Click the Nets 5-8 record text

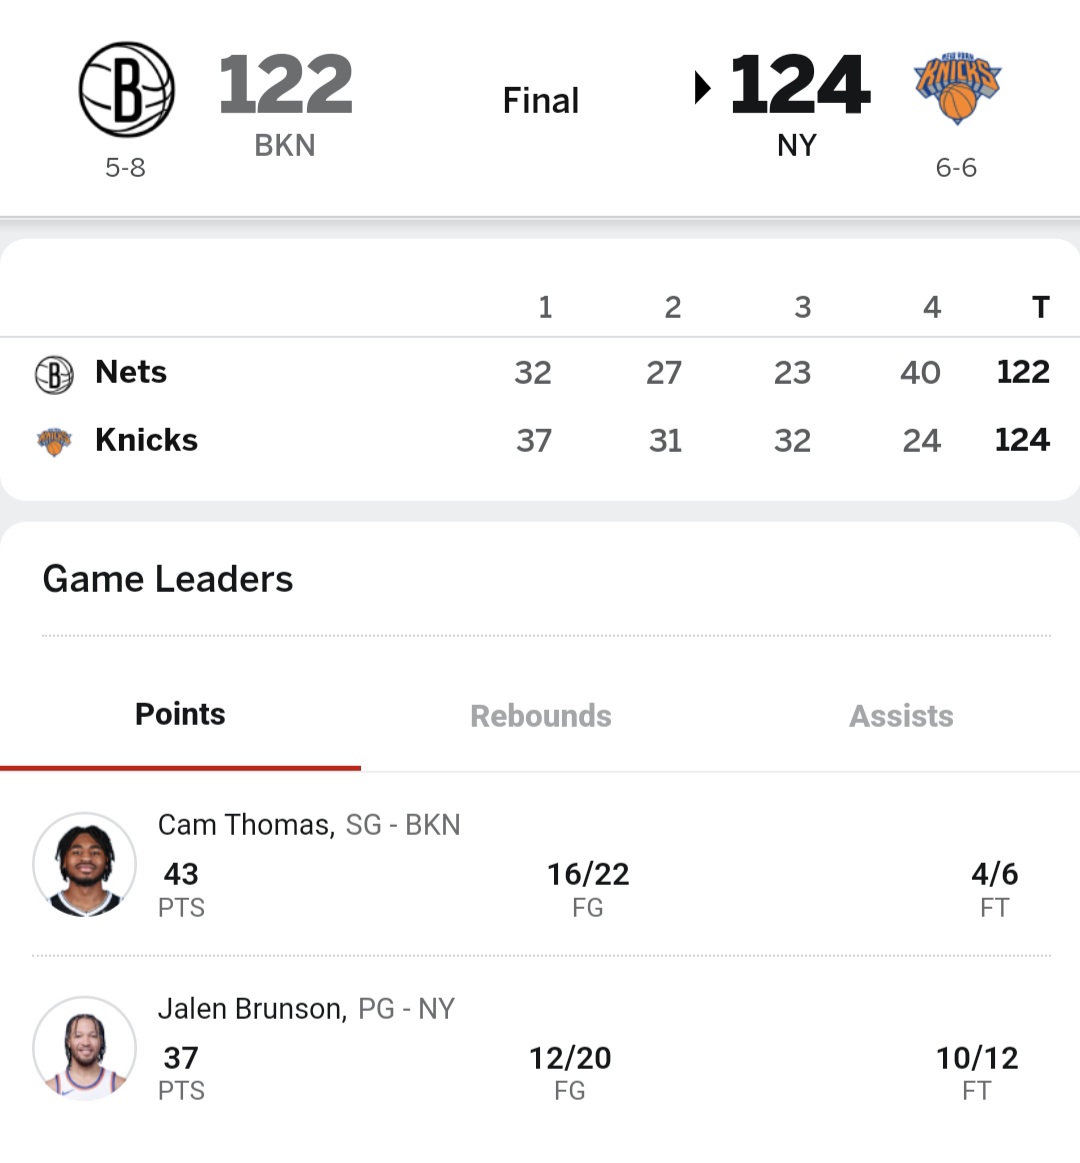coord(125,168)
